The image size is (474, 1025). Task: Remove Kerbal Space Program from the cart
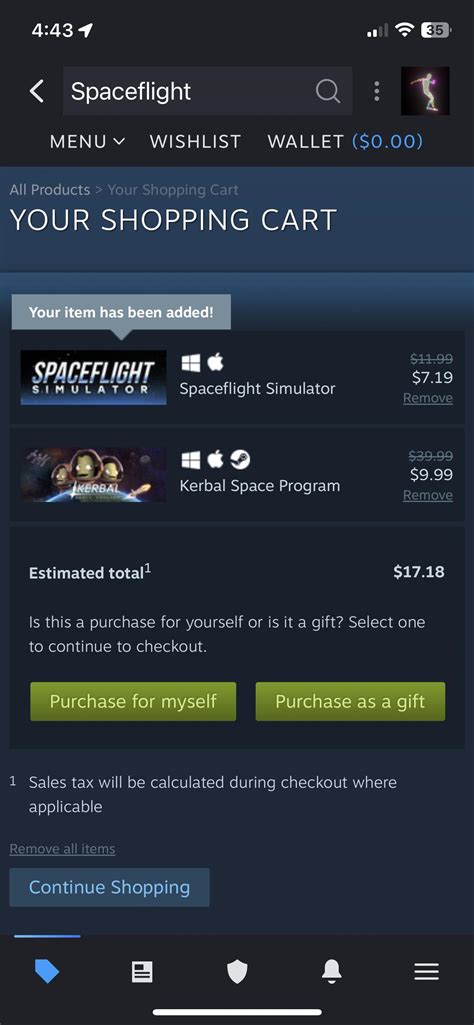[428, 496]
